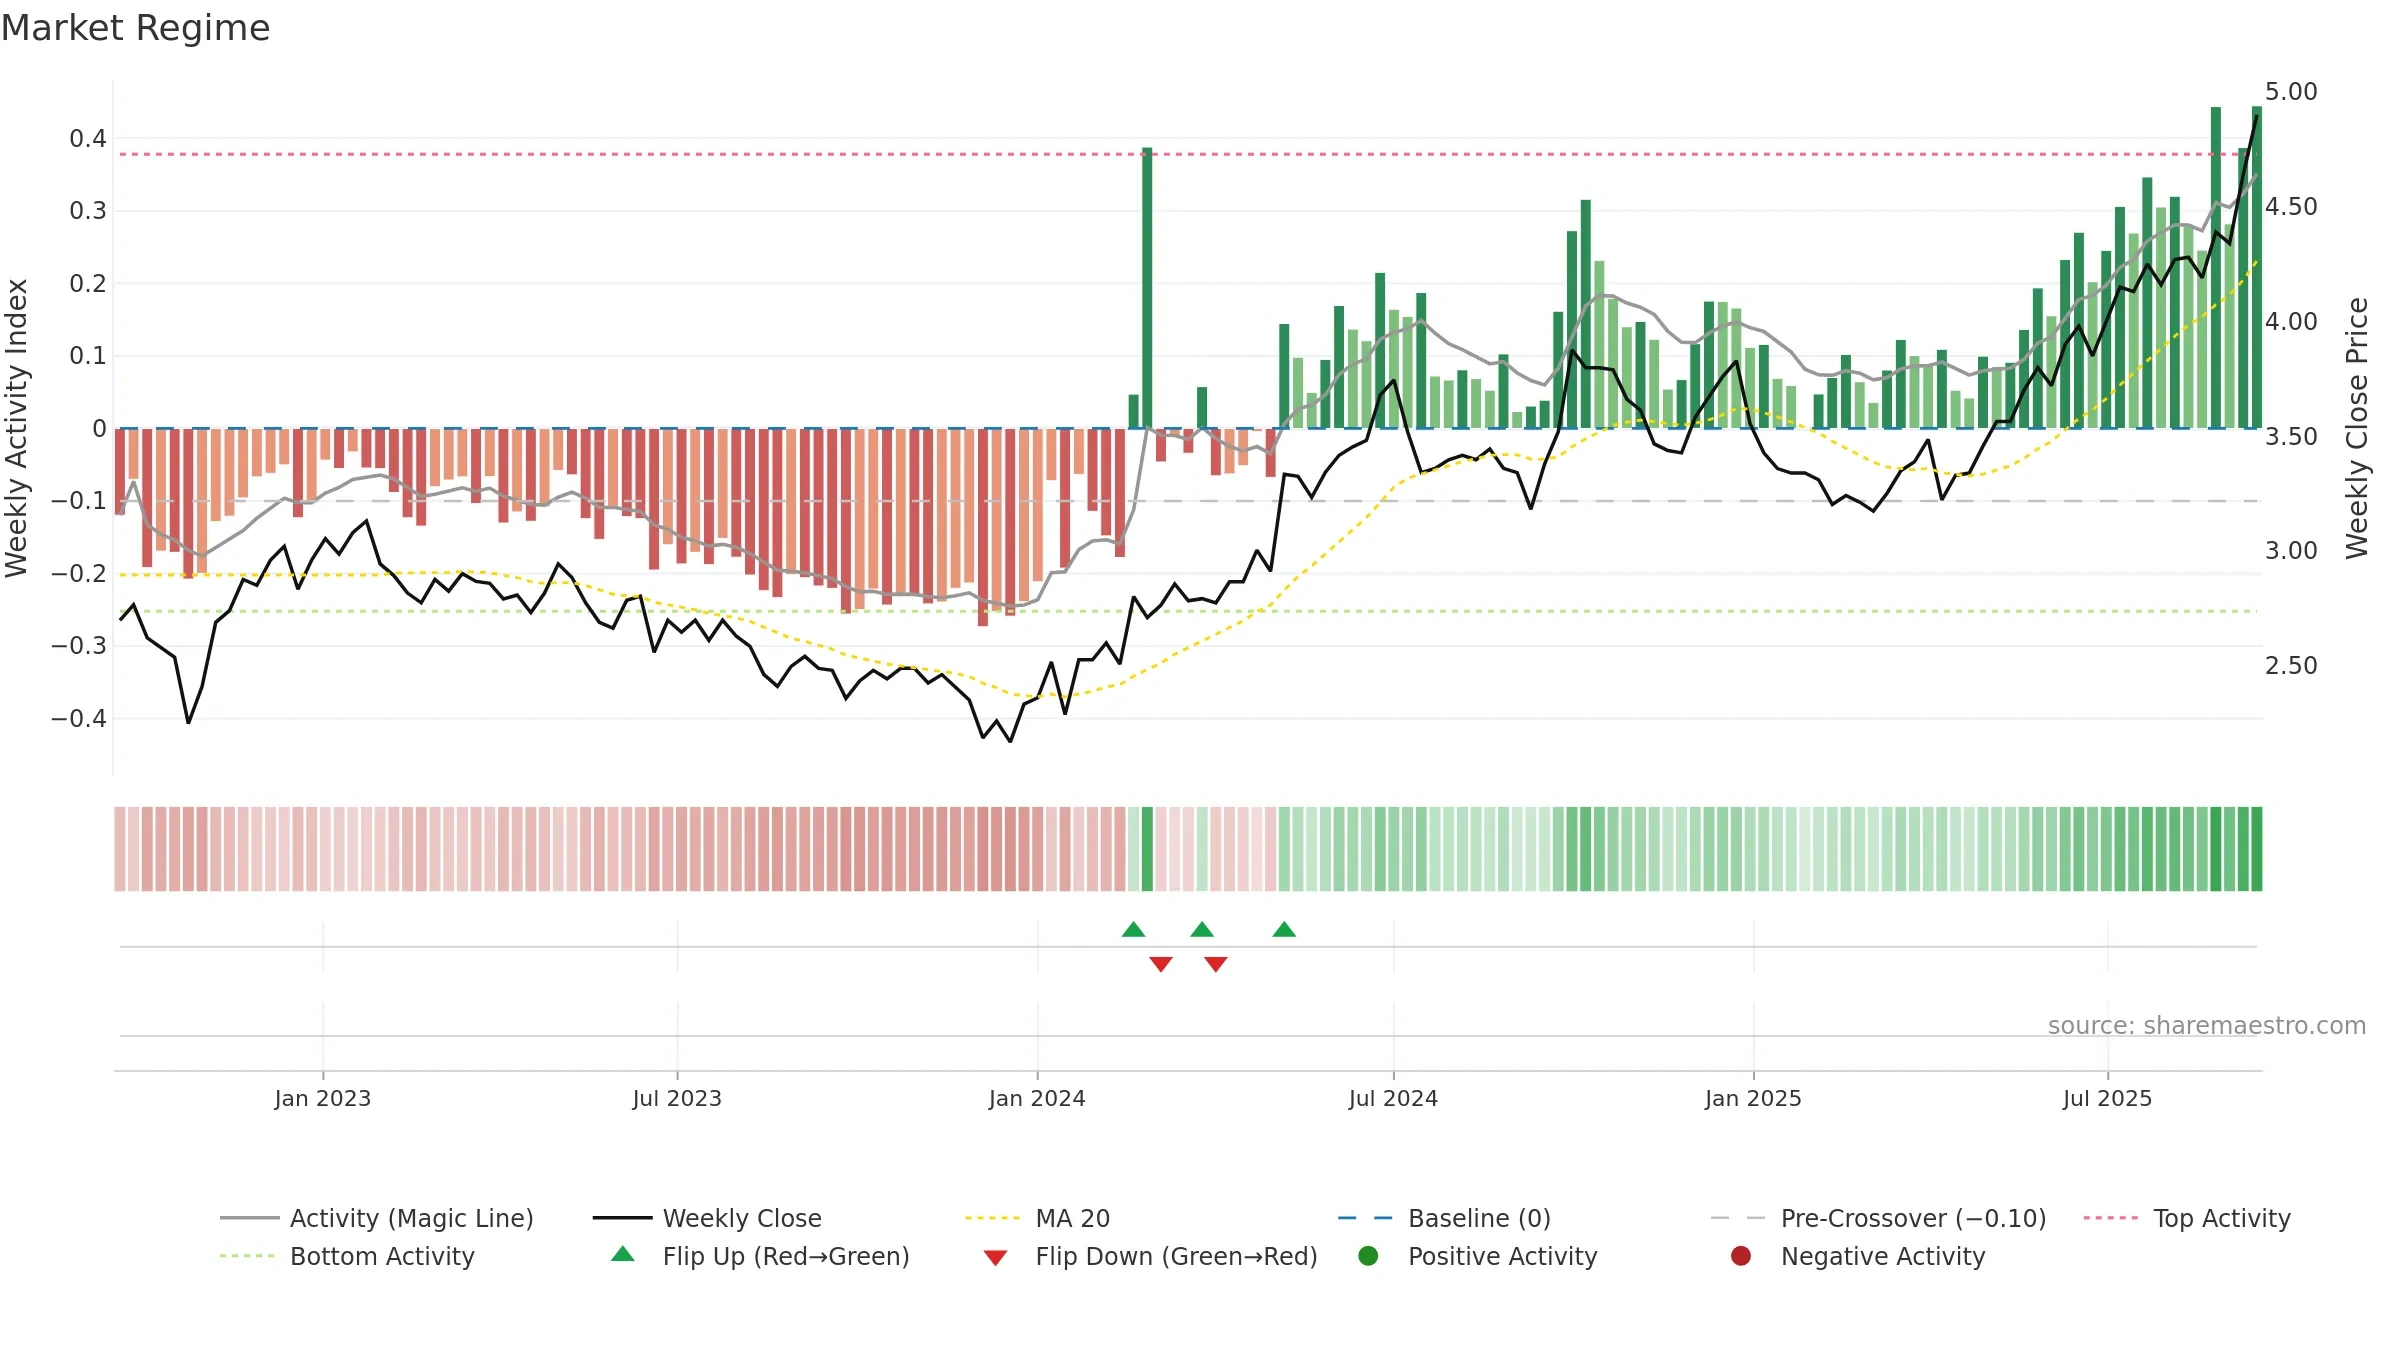The width and height of the screenshot is (2400, 1350).
Task: Click the Jul 2023 axis label
Action: click(677, 1098)
